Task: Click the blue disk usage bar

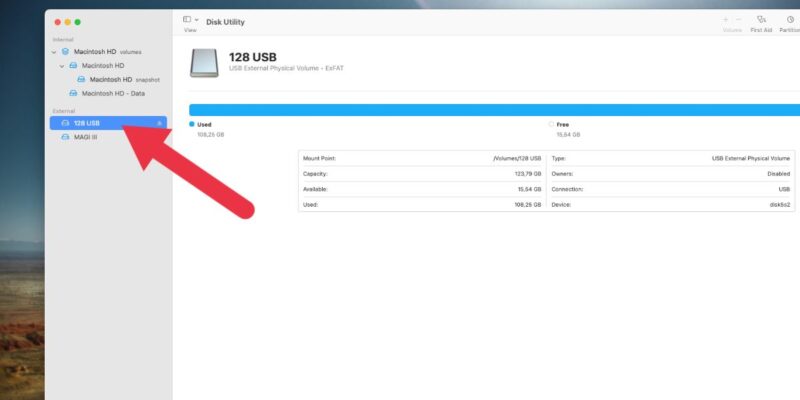Action: pos(494,110)
